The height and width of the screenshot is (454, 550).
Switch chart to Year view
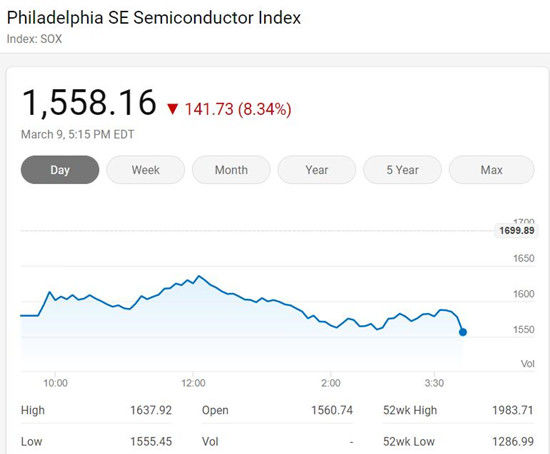tap(317, 170)
